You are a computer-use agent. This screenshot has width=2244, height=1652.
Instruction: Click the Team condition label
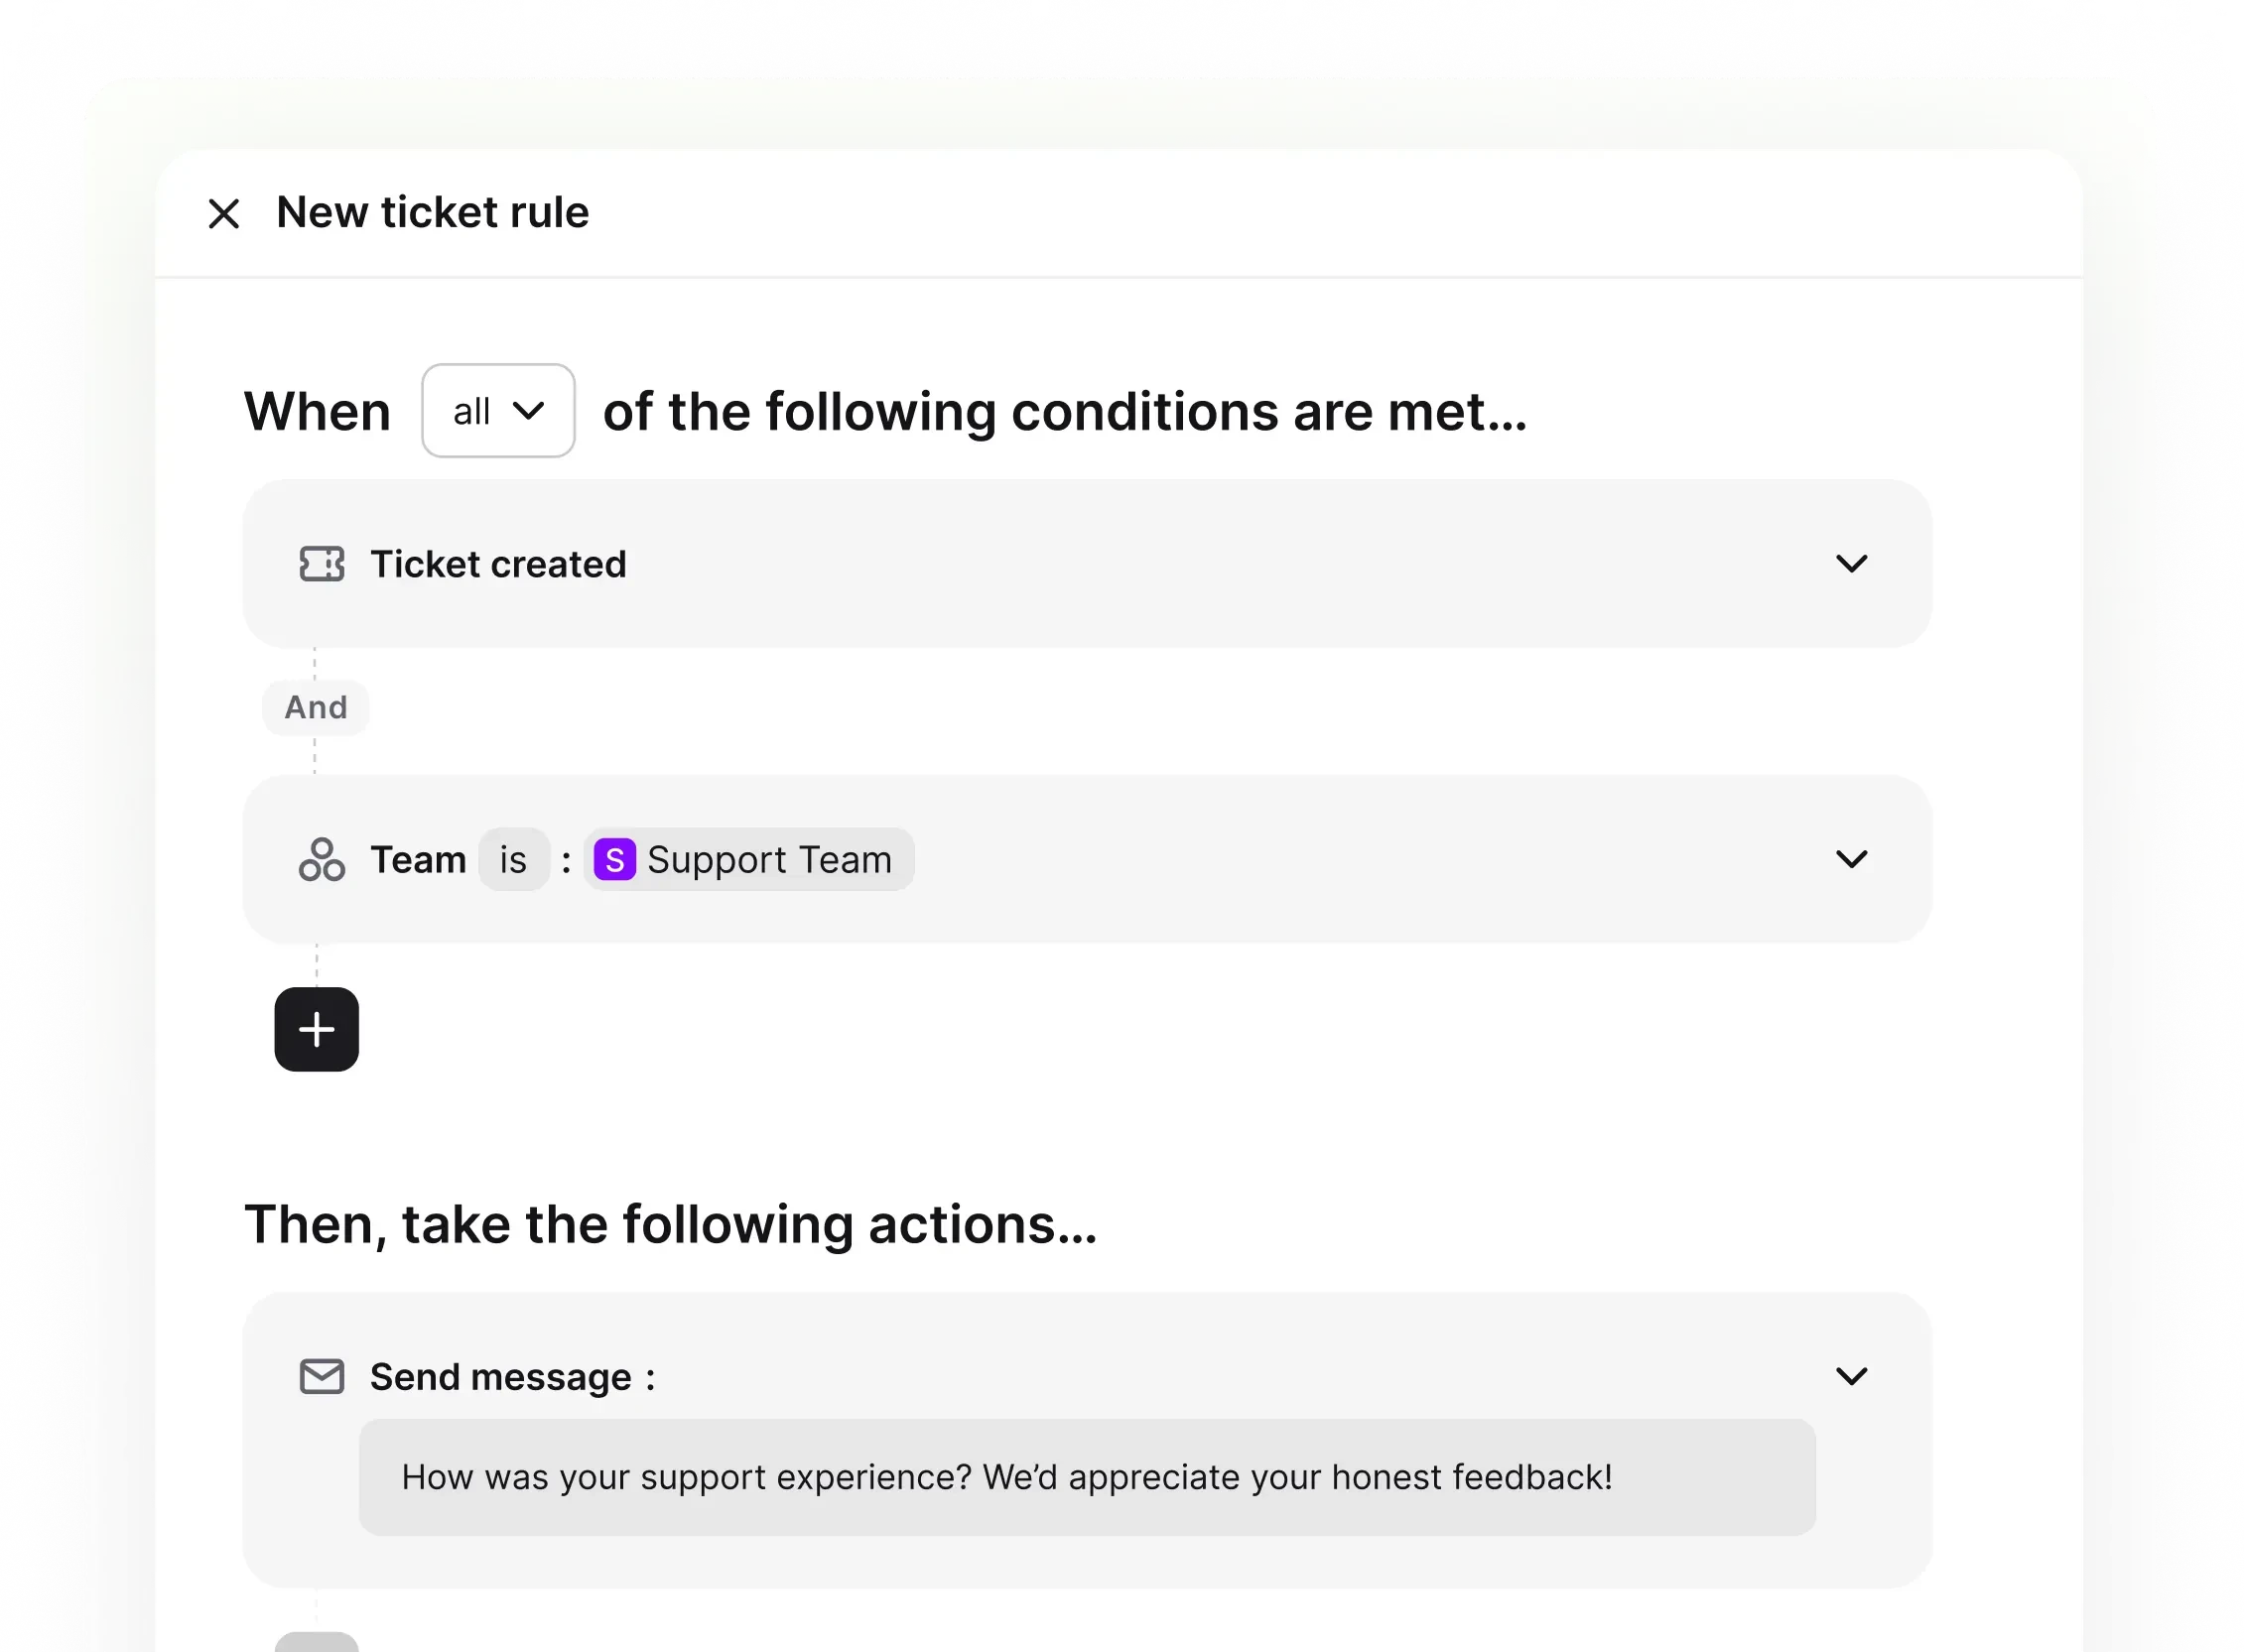418,859
